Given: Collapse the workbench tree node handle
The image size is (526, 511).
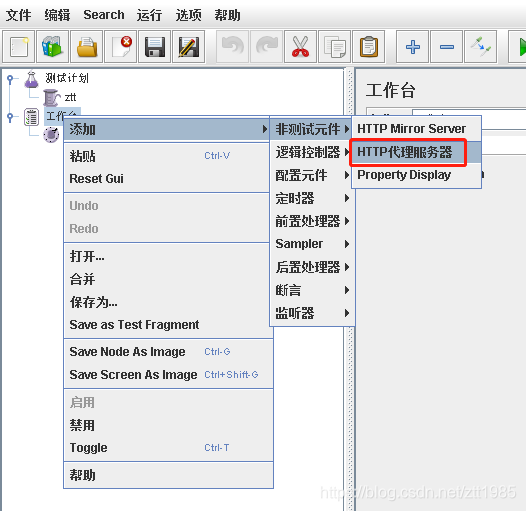Looking at the screenshot, I should click(x=10, y=117).
